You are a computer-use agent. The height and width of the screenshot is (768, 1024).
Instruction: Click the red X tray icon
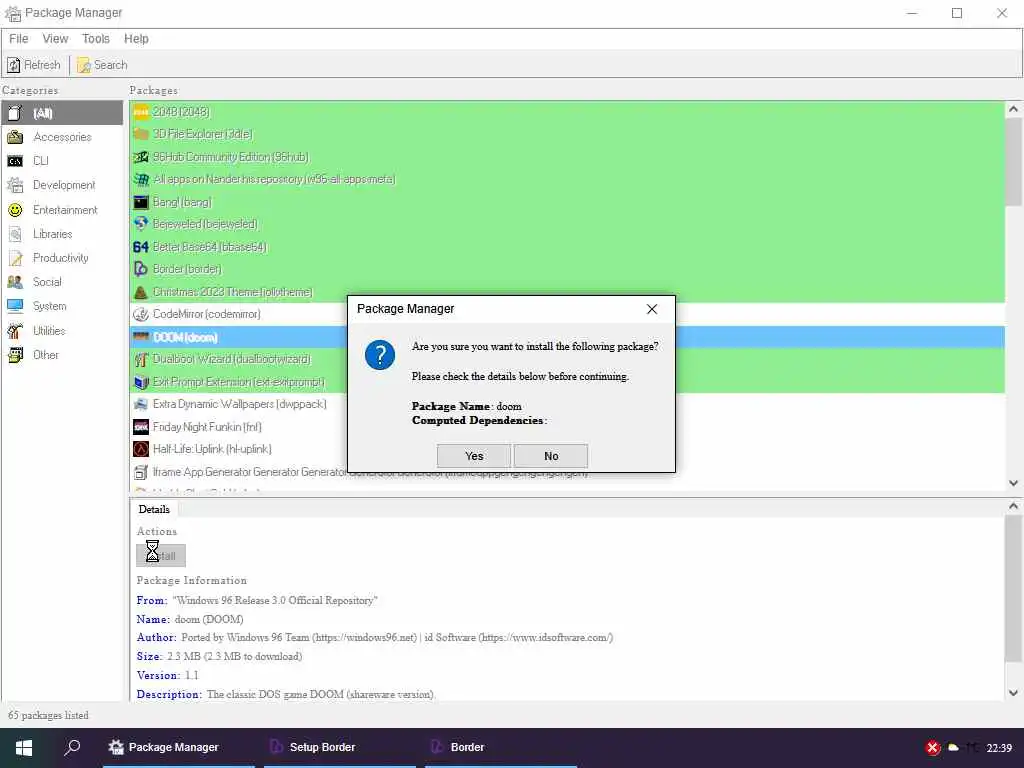(x=933, y=748)
